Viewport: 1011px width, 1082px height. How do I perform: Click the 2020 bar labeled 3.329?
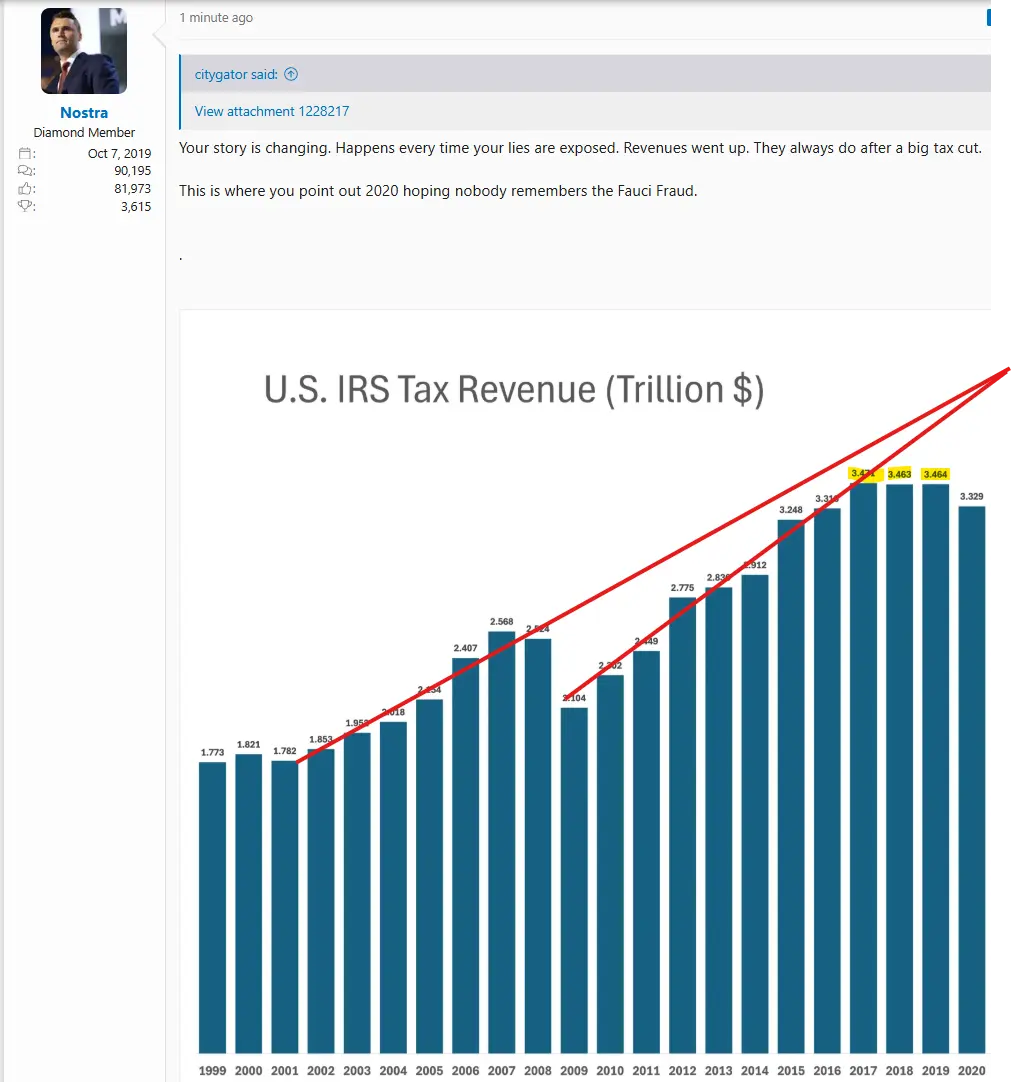[971, 780]
